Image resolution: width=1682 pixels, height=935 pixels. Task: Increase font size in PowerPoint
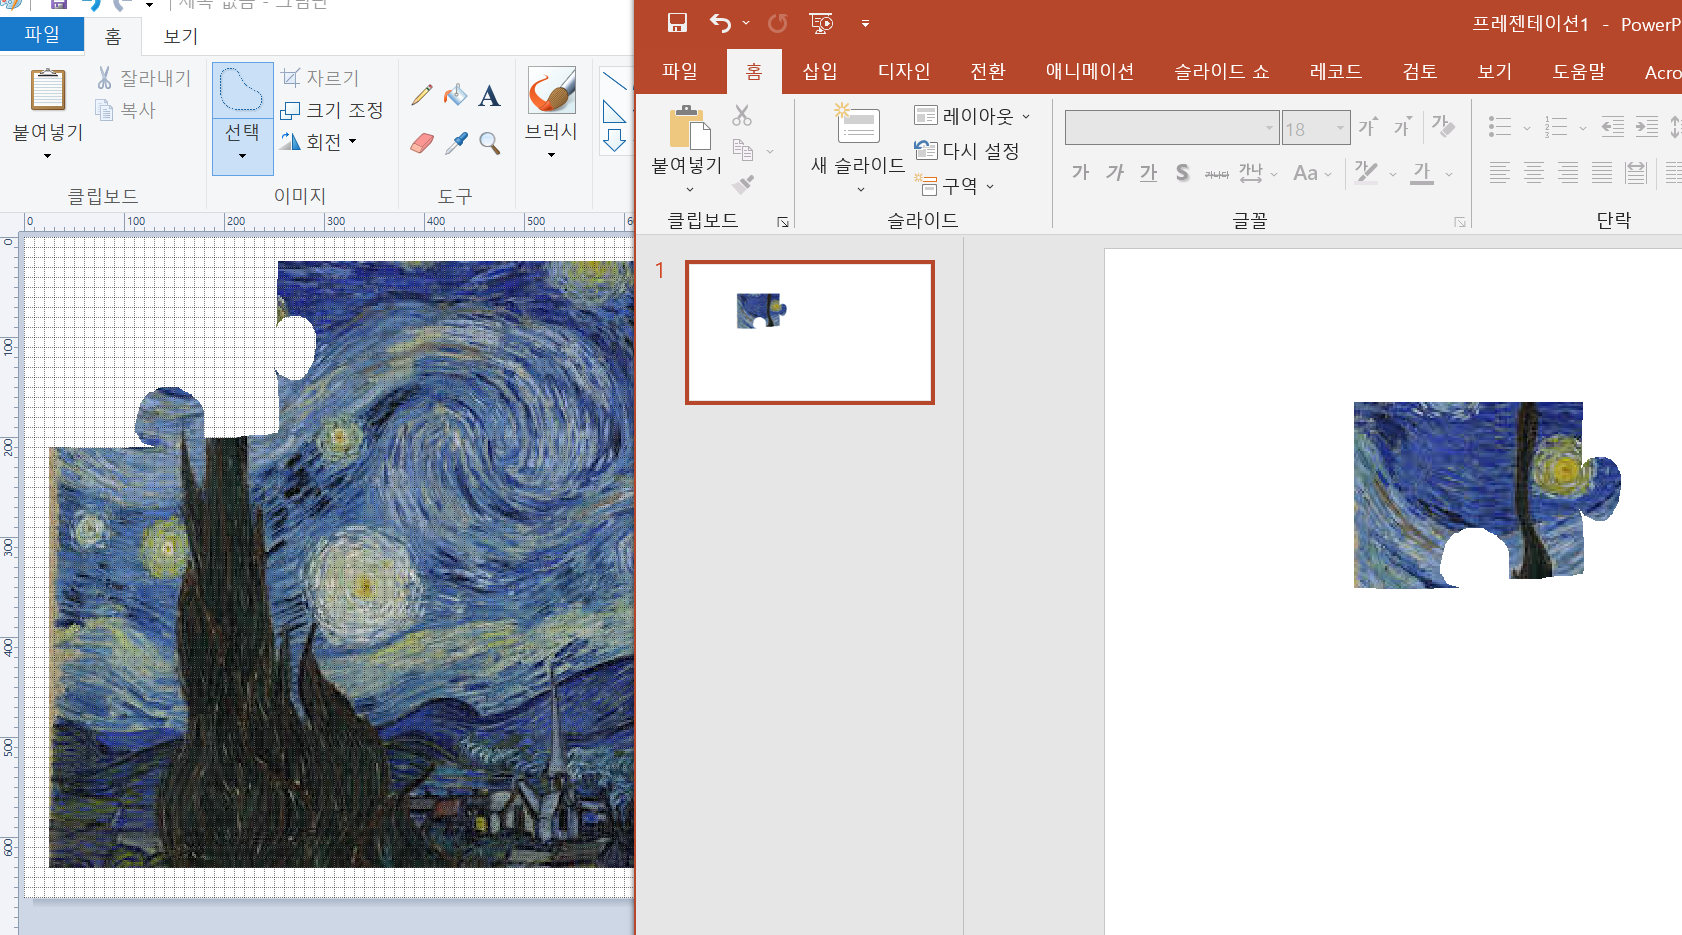tap(1368, 126)
